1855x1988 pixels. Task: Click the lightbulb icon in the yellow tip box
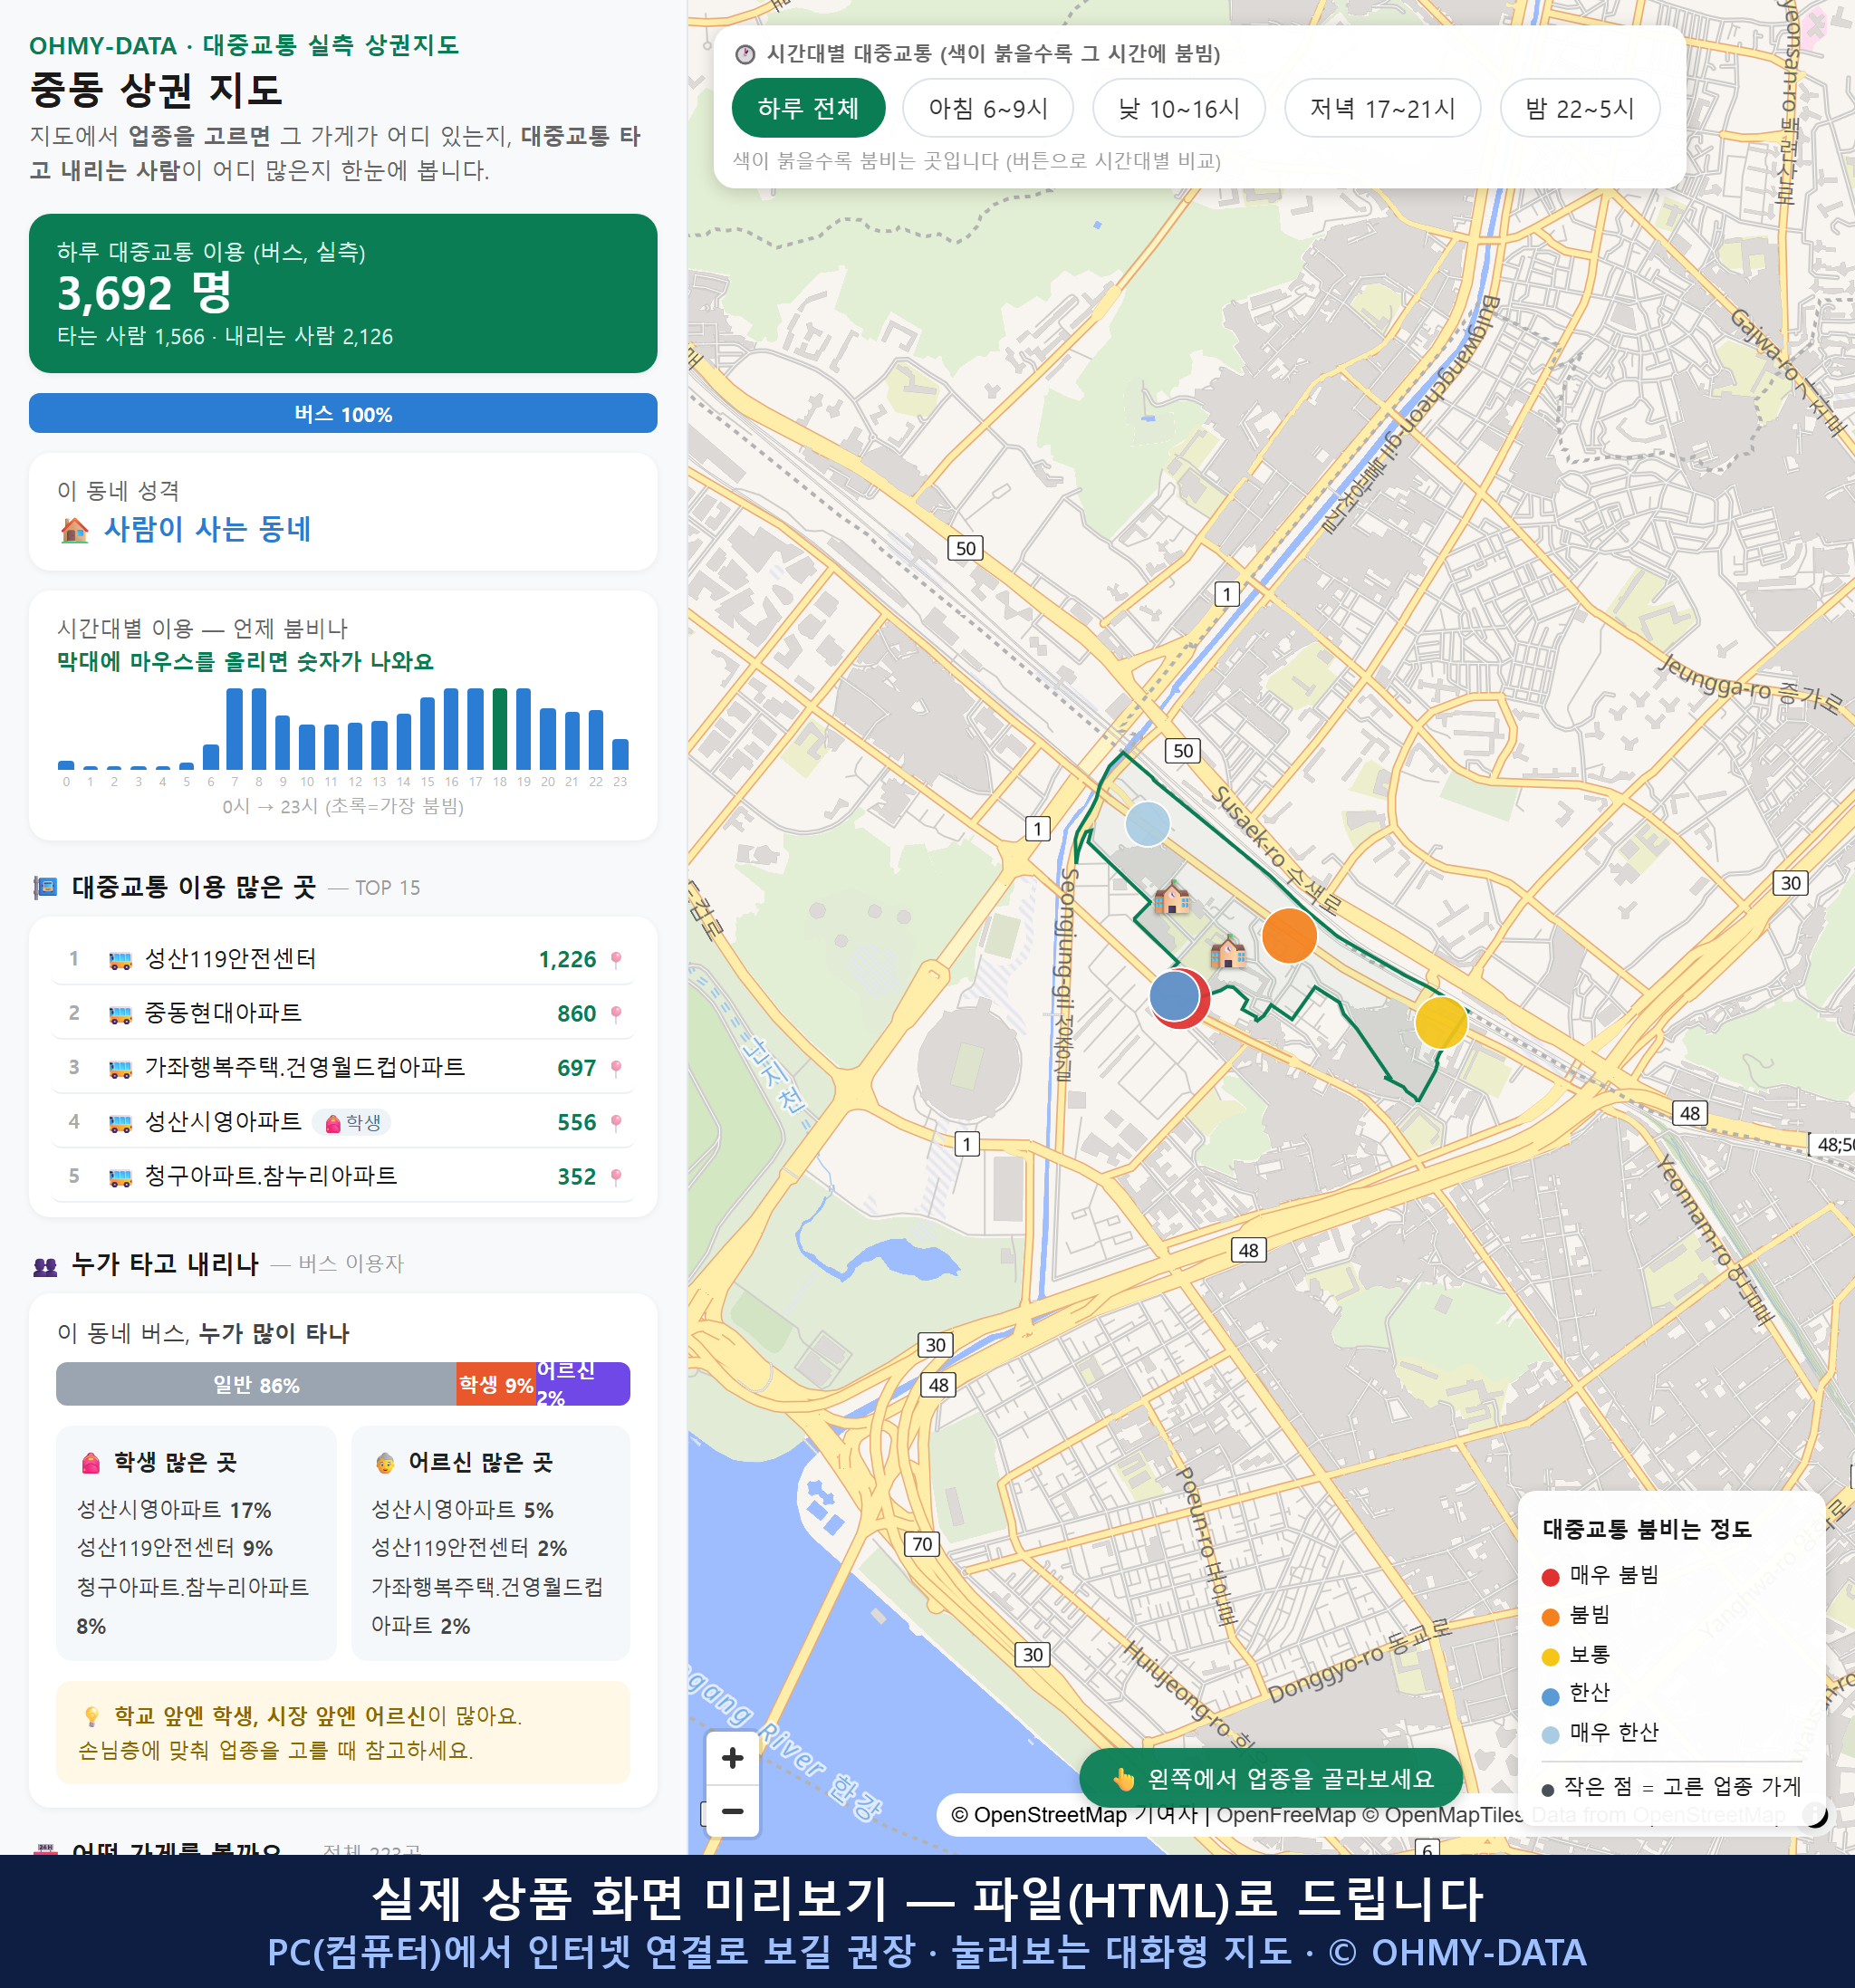[x=92, y=1717]
